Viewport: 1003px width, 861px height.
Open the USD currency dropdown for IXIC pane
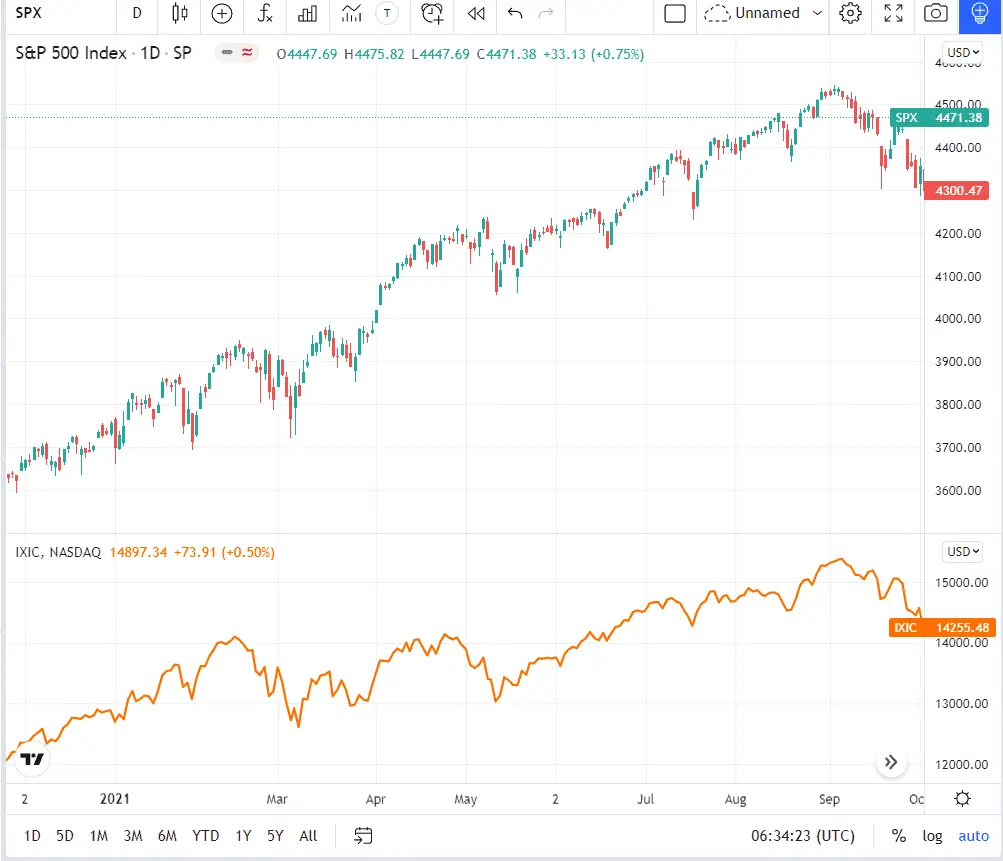pyautogui.click(x=963, y=551)
